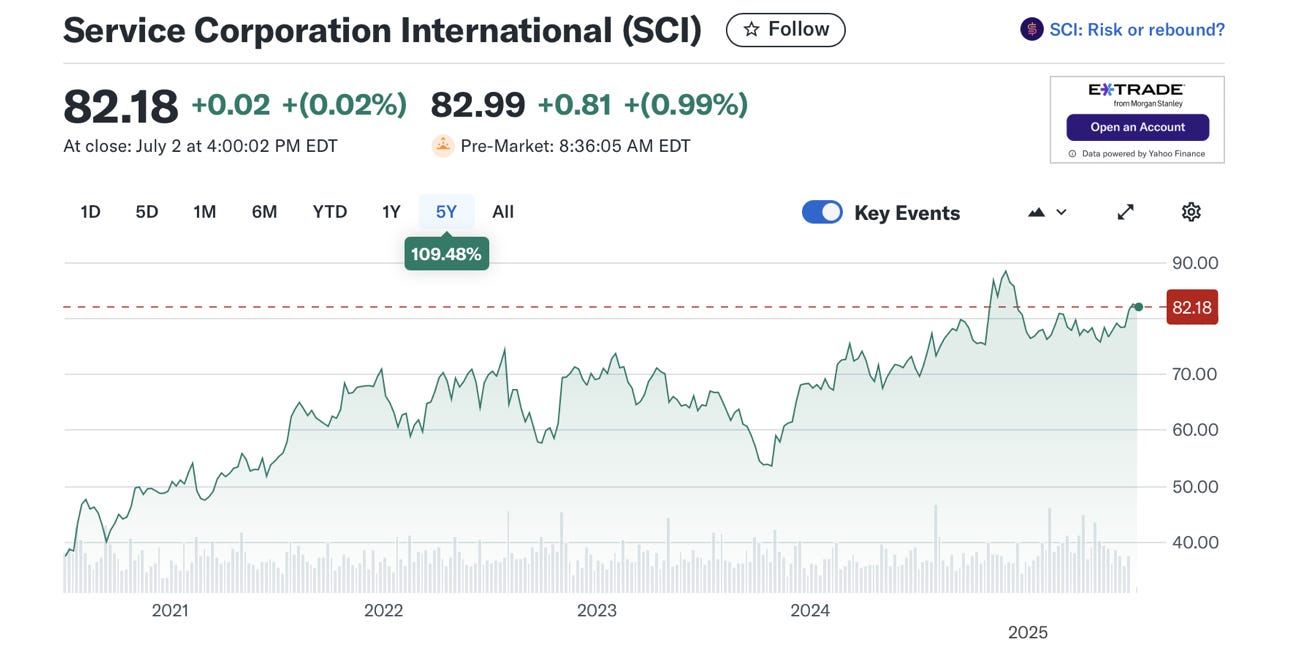Click the star icon in Follow button
This screenshot has width=1300, height=648.
tap(751, 30)
